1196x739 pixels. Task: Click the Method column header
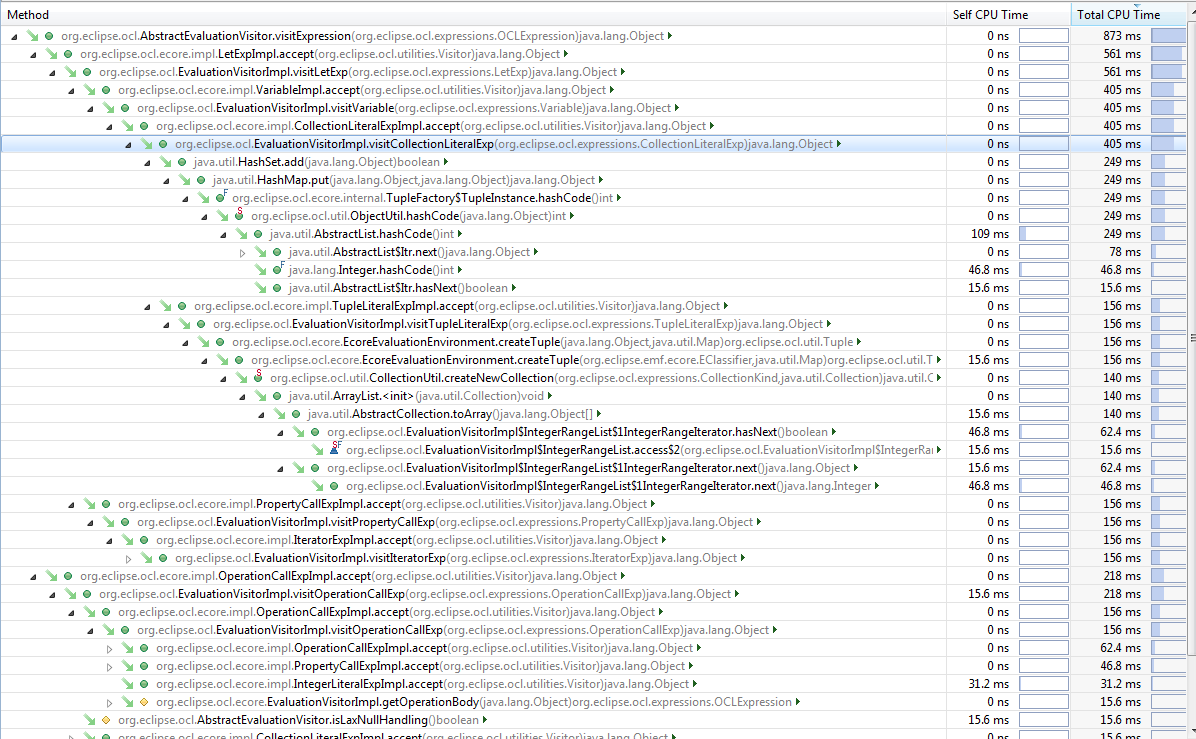tap(28, 15)
